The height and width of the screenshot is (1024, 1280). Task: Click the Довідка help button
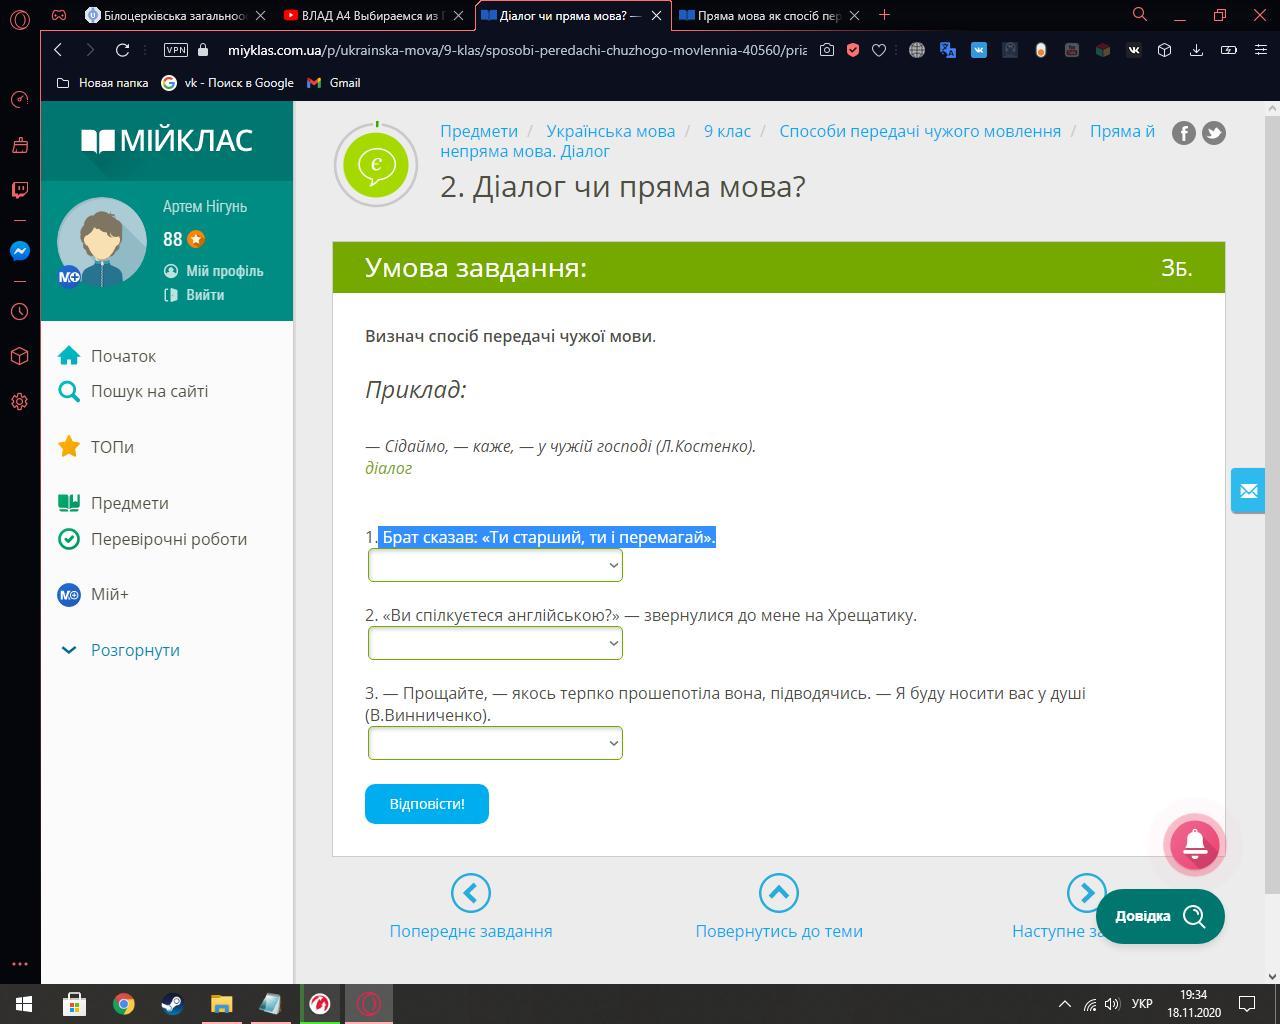click(x=1159, y=916)
